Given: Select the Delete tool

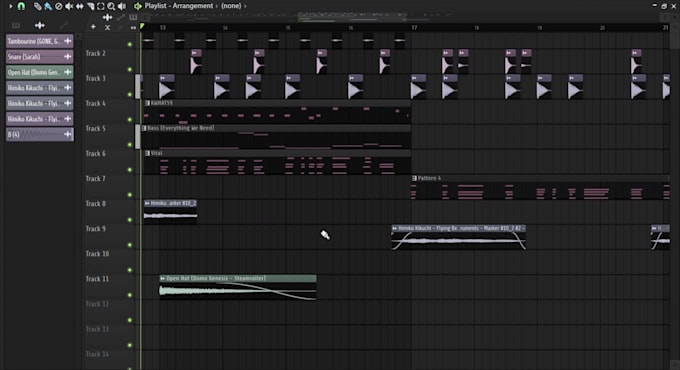Looking at the screenshot, I should [59, 6].
